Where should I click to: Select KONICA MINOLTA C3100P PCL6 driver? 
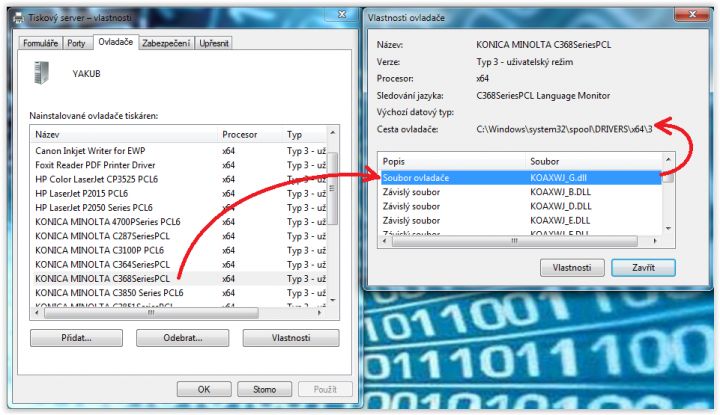[180, 250]
